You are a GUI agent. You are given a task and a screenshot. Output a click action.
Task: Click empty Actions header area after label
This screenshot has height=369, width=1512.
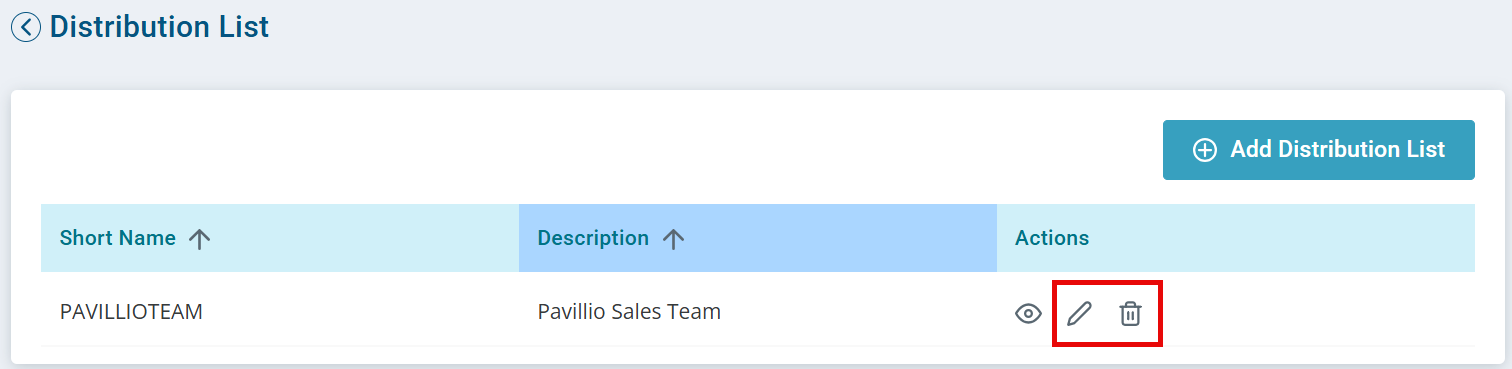point(1282,238)
